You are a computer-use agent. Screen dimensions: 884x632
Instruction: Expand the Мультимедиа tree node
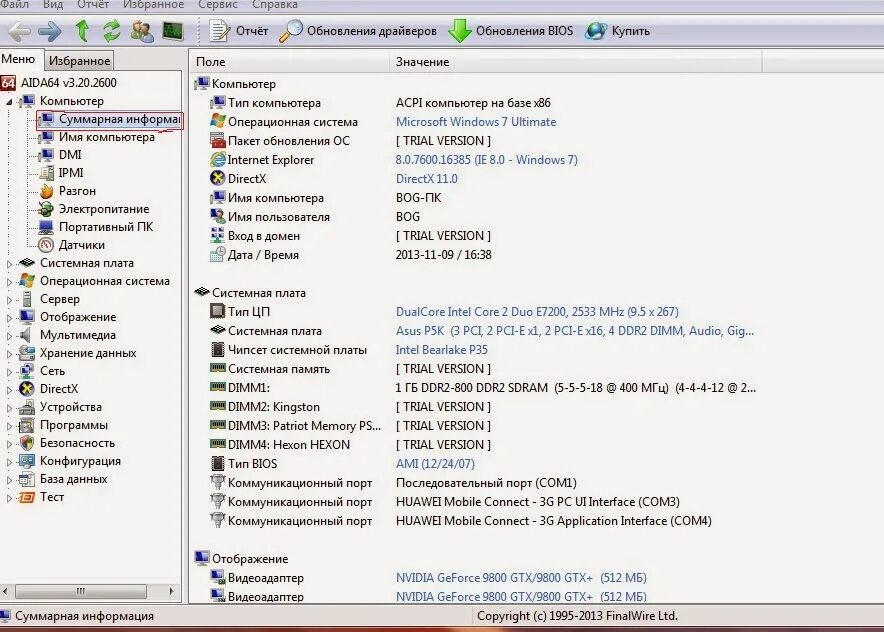[9, 336]
